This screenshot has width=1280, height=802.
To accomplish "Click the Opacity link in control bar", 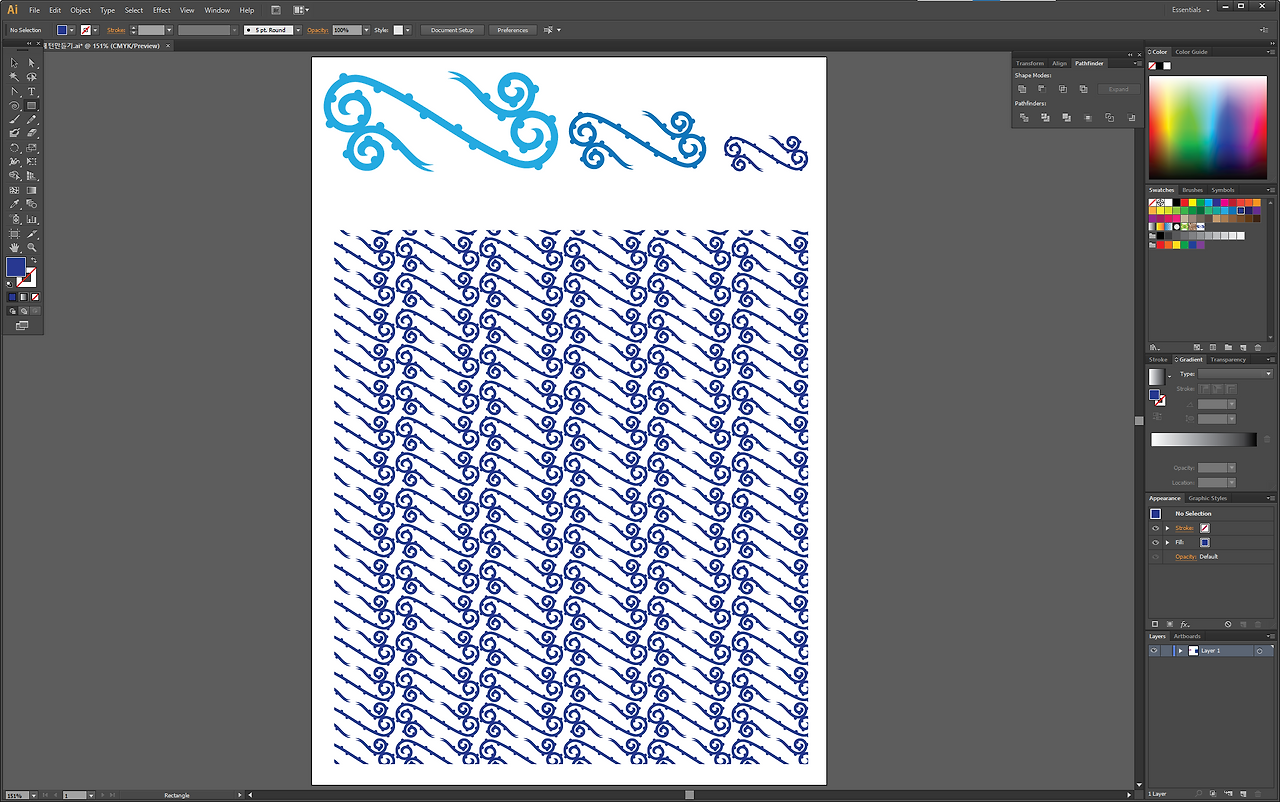I will 317,30.
